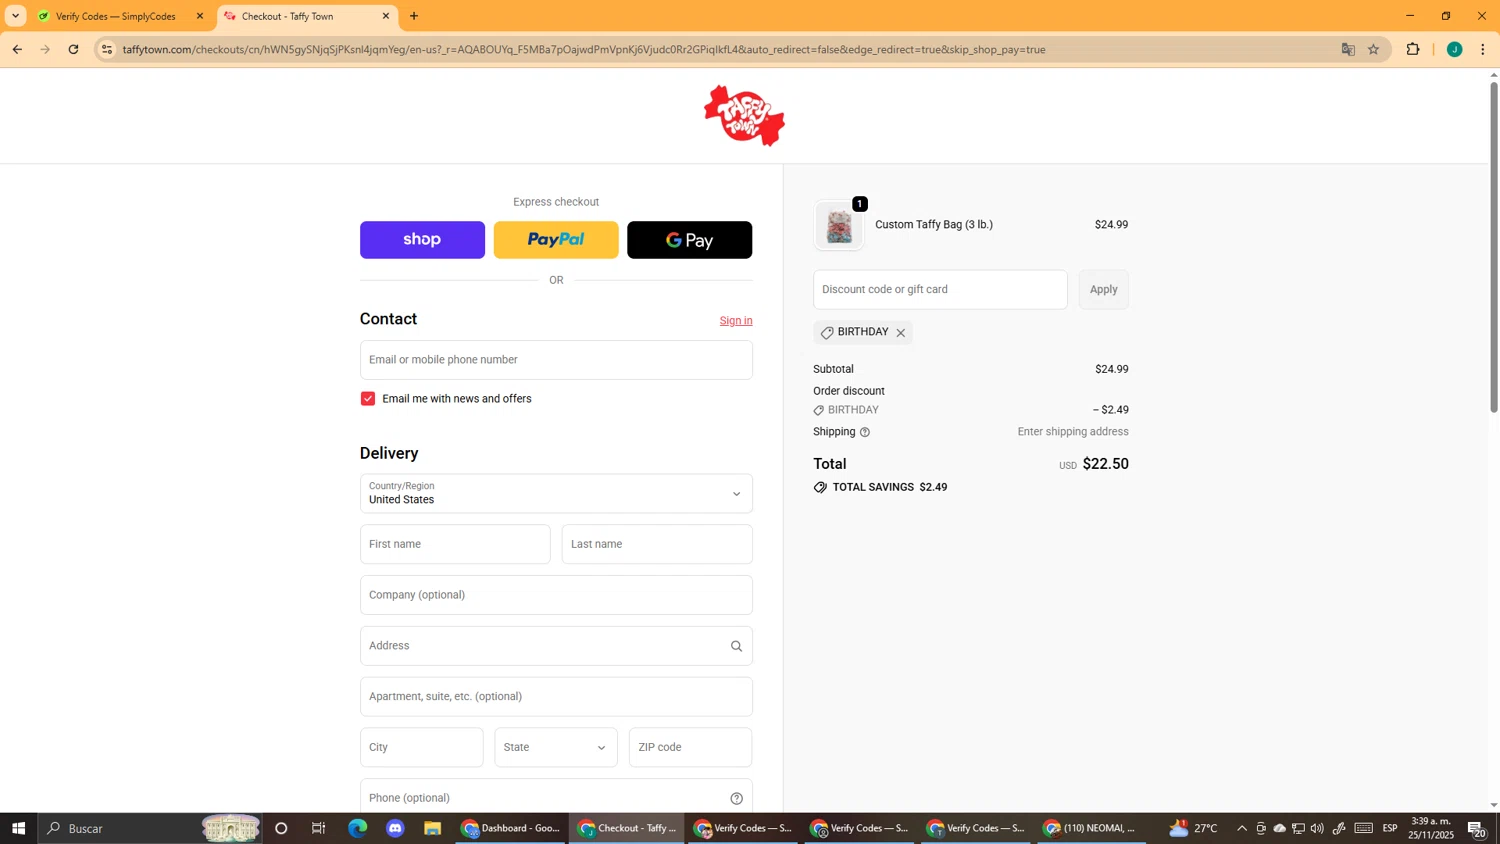View site information icon in address bar
The image size is (1500, 844).
click(107, 49)
